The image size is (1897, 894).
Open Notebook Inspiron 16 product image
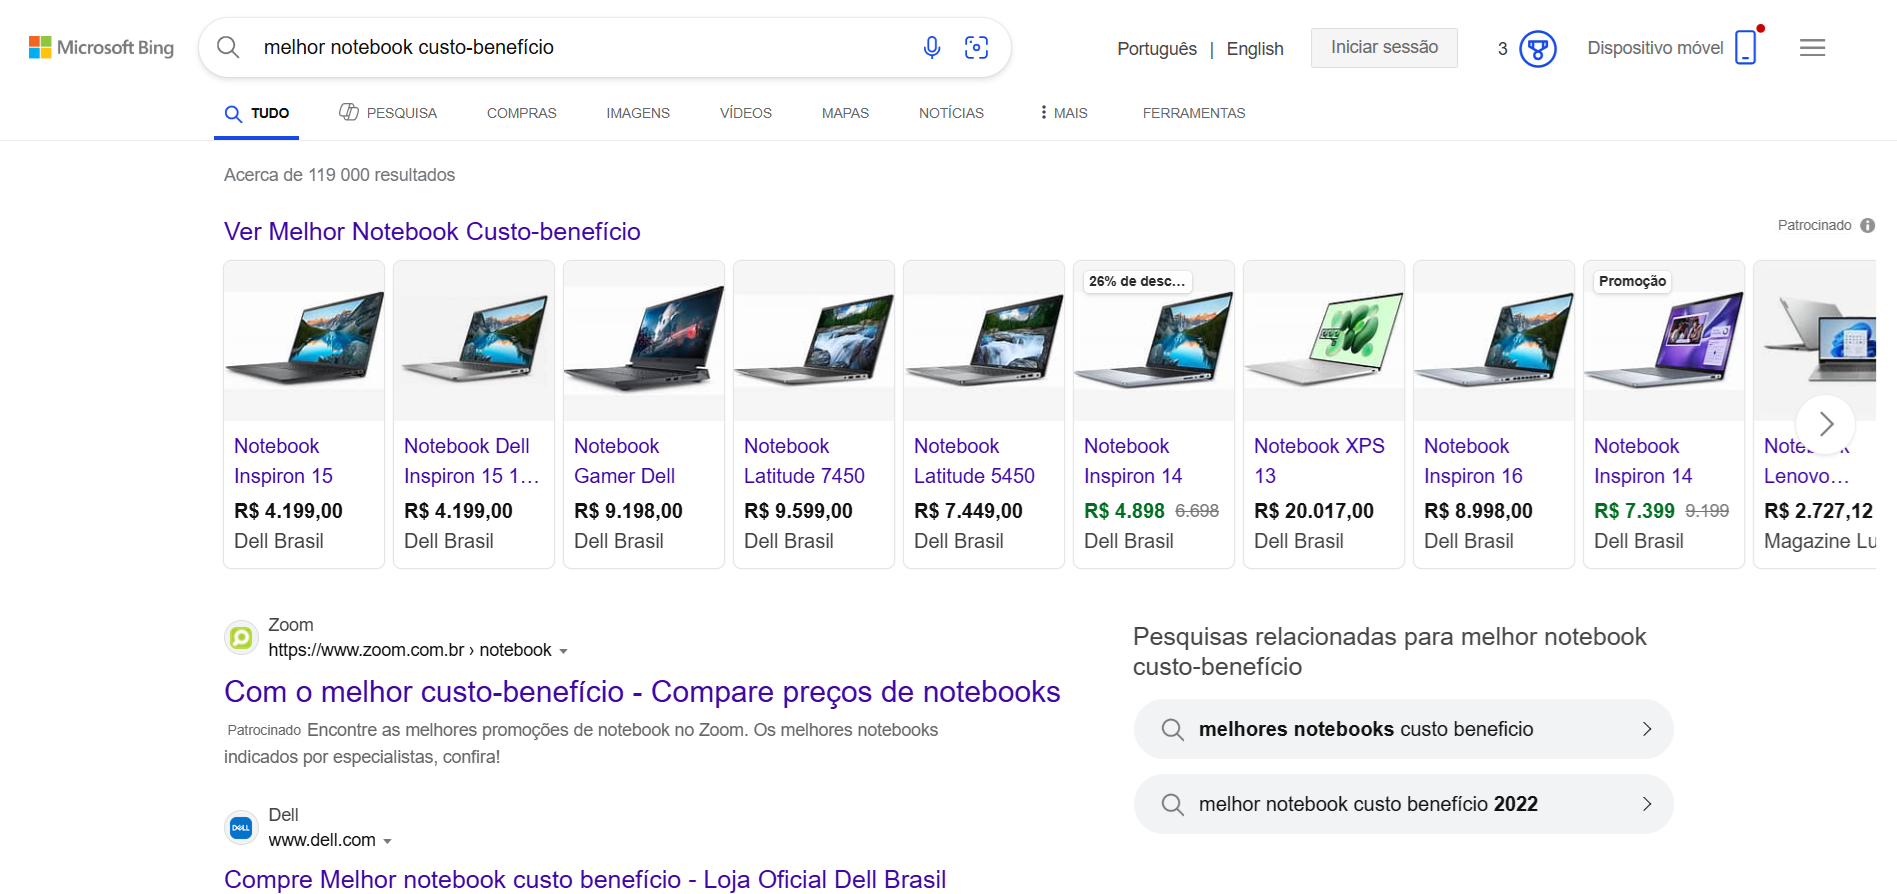click(1494, 340)
